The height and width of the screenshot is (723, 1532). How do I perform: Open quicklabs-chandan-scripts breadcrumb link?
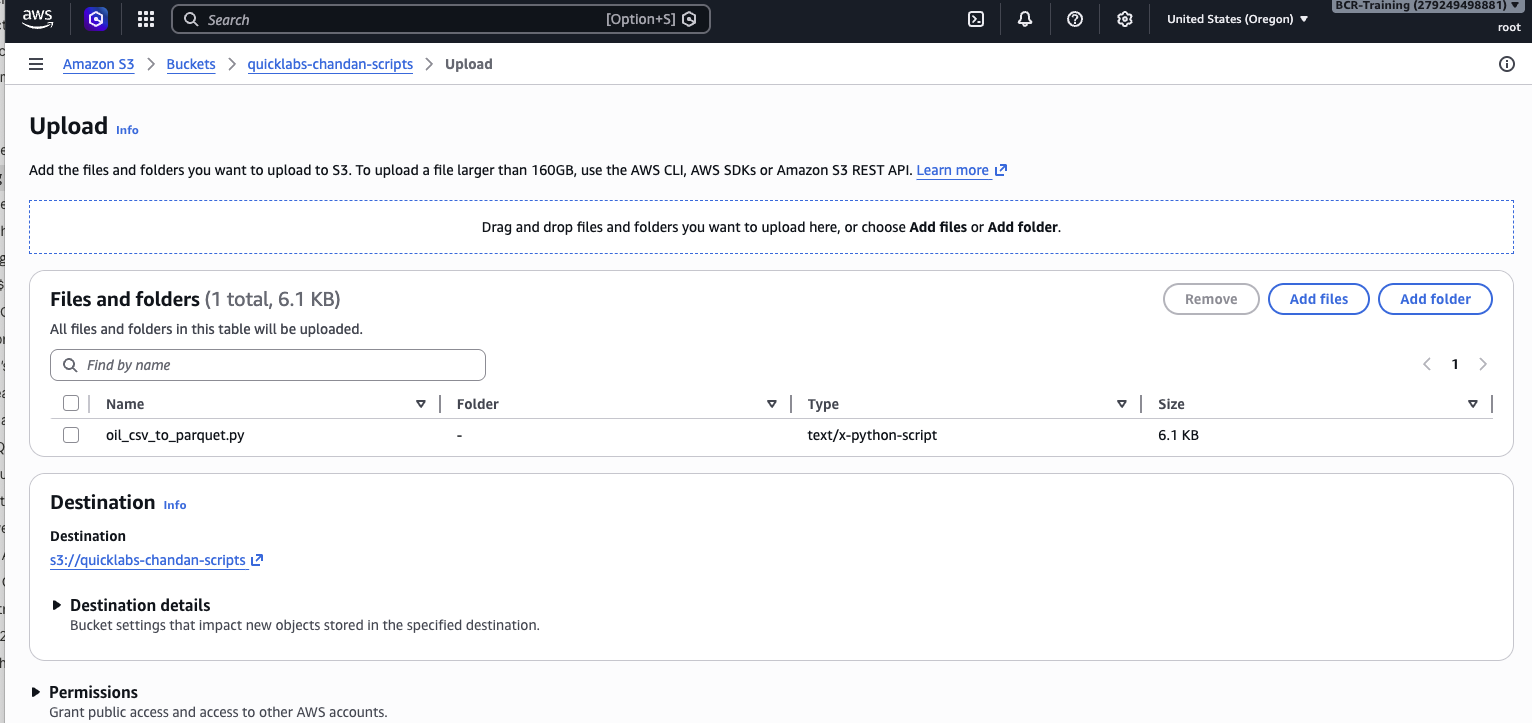coord(330,64)
